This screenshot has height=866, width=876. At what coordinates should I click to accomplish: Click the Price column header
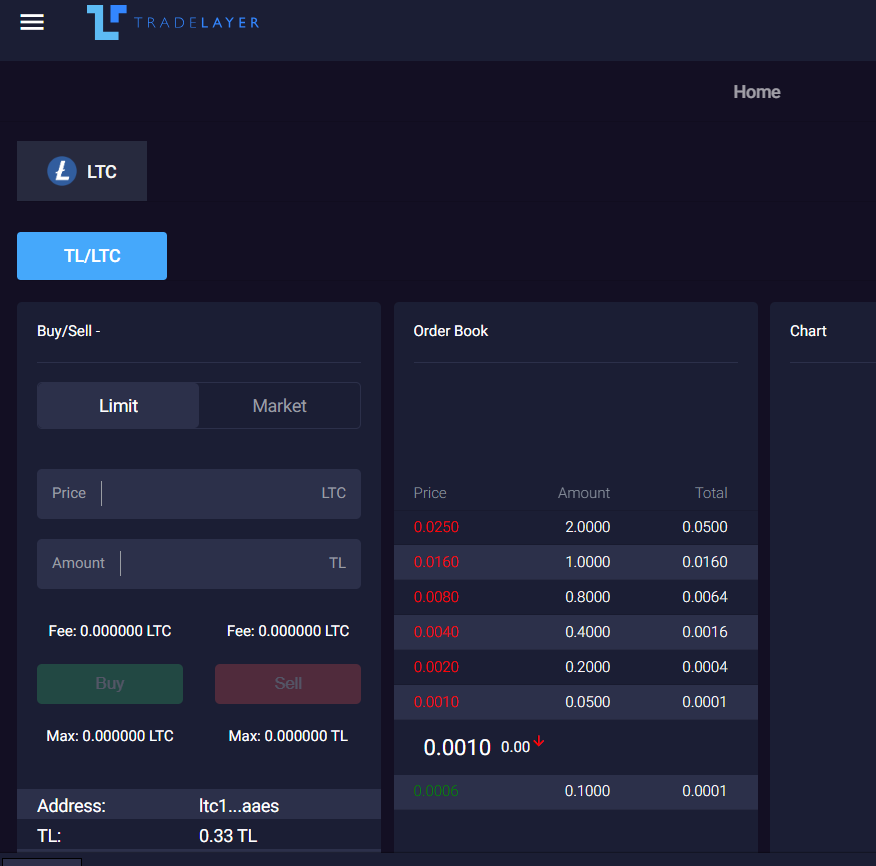pos(430,493)
